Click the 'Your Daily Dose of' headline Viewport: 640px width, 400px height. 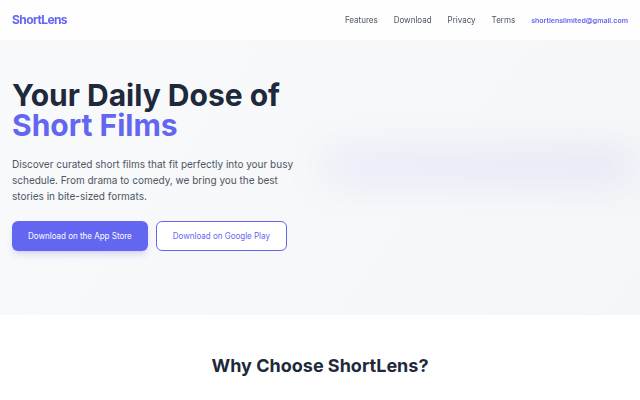click(x=146, y=95)
